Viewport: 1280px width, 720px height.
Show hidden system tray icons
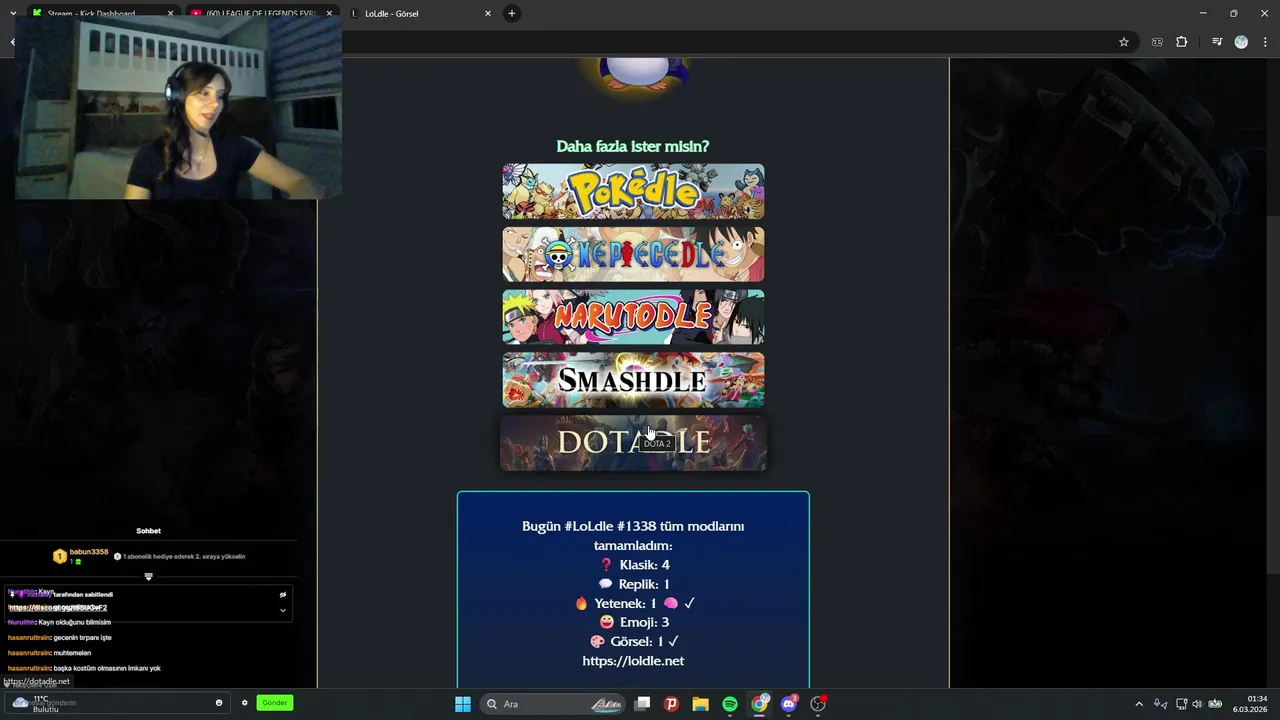tap(1139, 704)
